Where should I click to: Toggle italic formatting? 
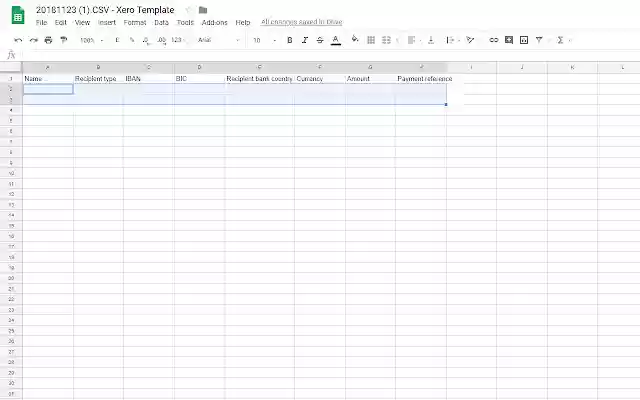click(x=305, y=40)
